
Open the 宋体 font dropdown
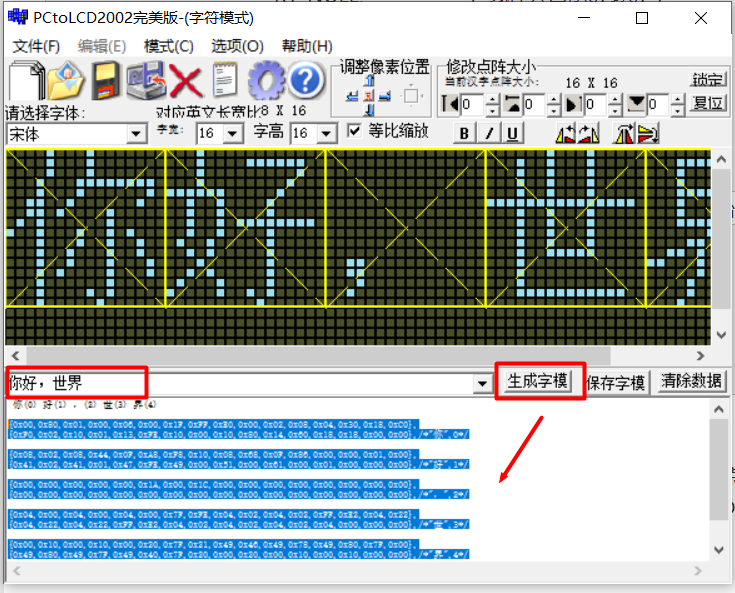tap(136, 134)
